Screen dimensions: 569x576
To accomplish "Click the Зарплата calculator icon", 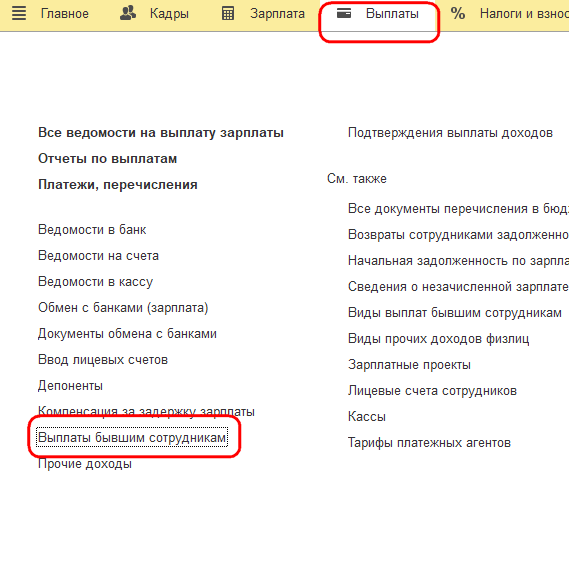I will [x=228, y=14].
